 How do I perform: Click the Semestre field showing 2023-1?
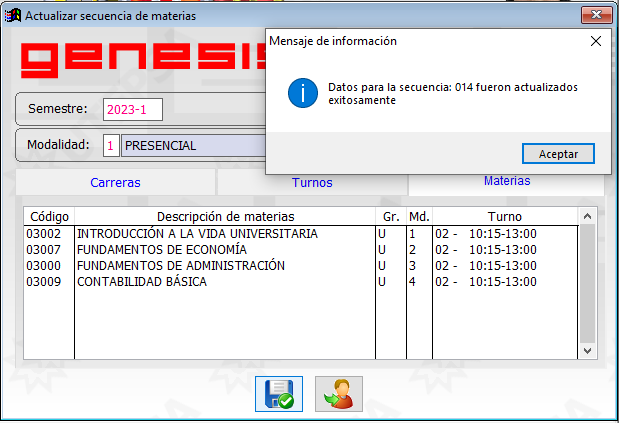[x=133, y=109]
